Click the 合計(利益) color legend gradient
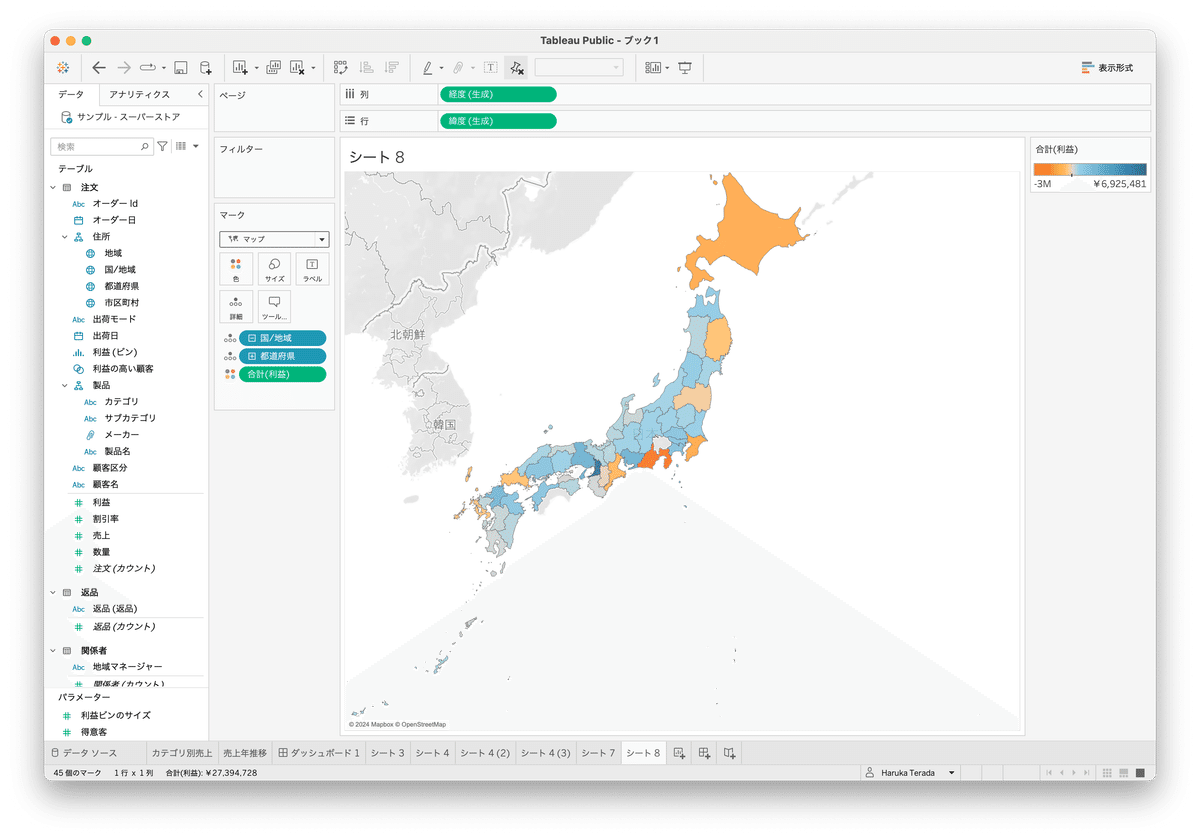The width and height of the screenshot is (1200, 839). pyautogui.click(x=1090, y=169)
